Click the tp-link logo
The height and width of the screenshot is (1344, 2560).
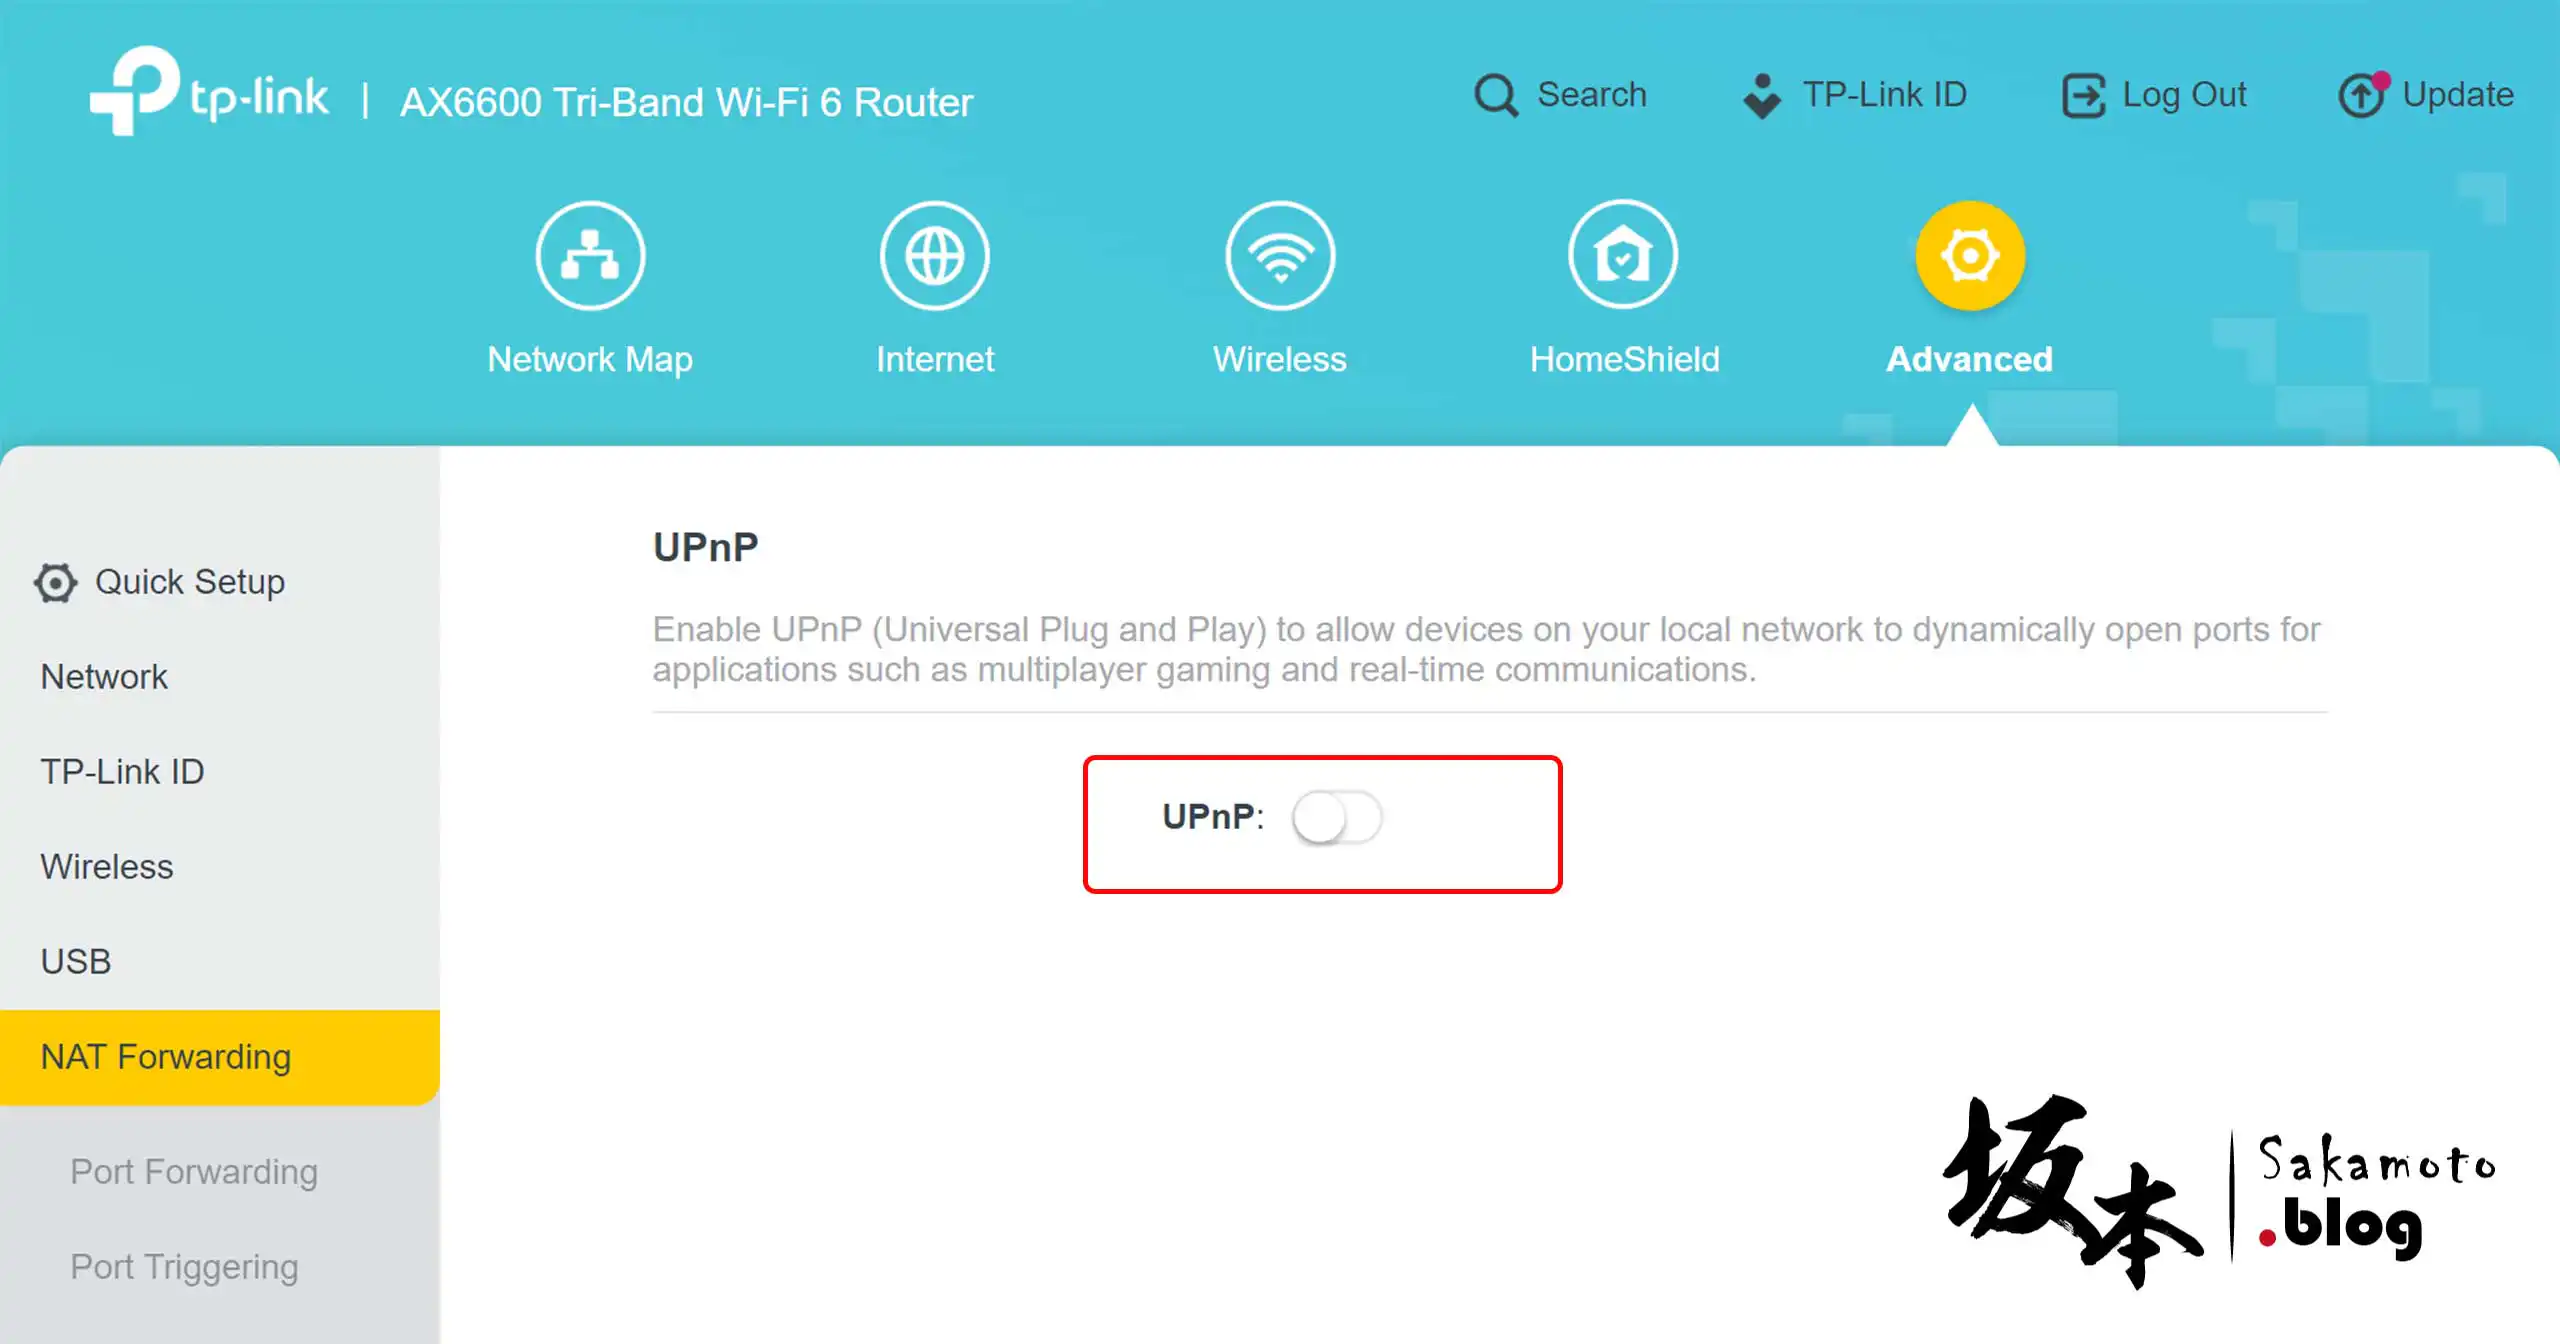209,92
